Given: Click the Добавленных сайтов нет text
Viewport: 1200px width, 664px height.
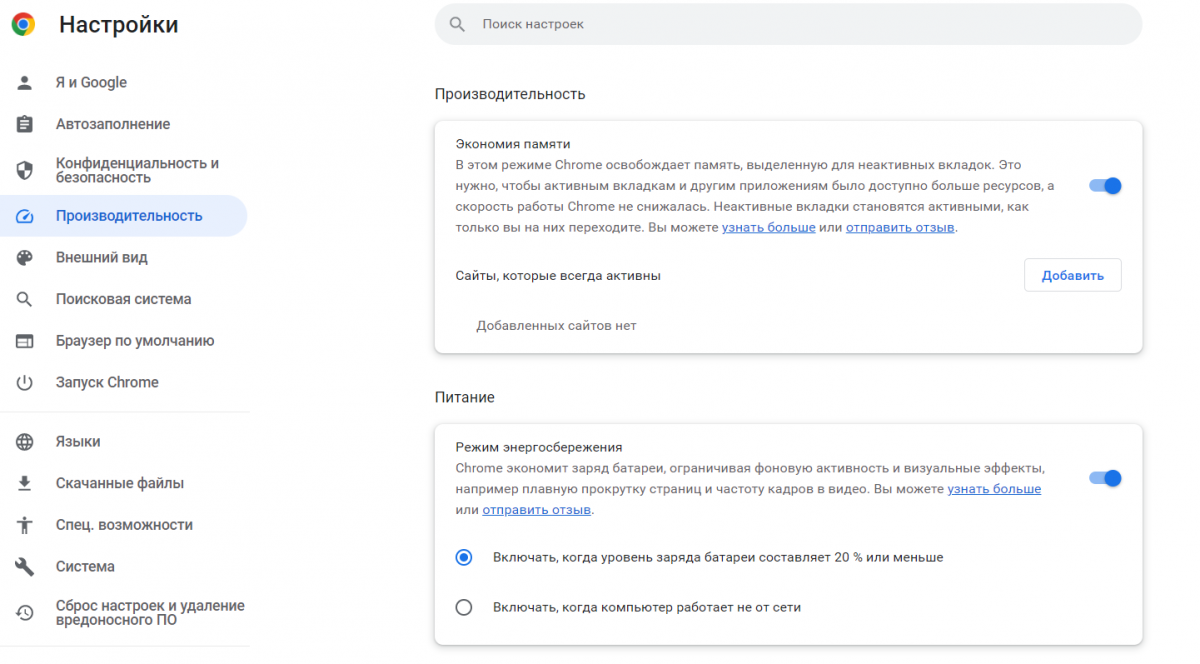Looking at the screenshot, I should (x=556, y=326).
